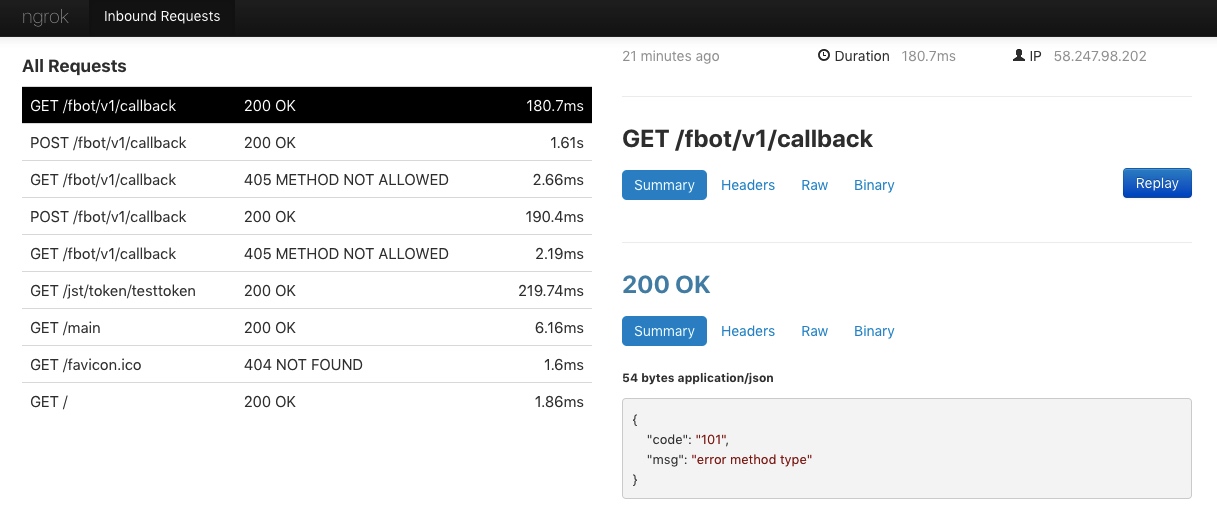The width and height of the screenshot is (1217, 528).
Task: Open the Inbound Requests tab
Action: [162, 17]
